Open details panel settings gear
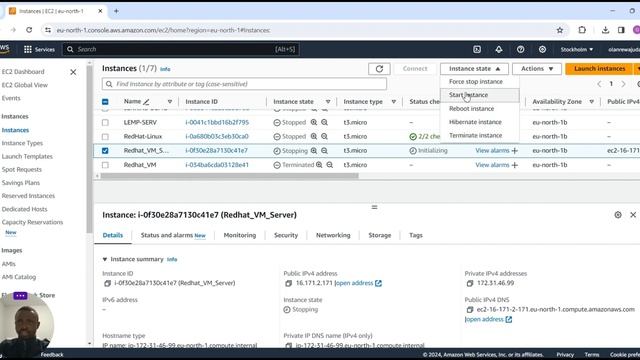The image size is (640, 360). (x=618, y=215)
